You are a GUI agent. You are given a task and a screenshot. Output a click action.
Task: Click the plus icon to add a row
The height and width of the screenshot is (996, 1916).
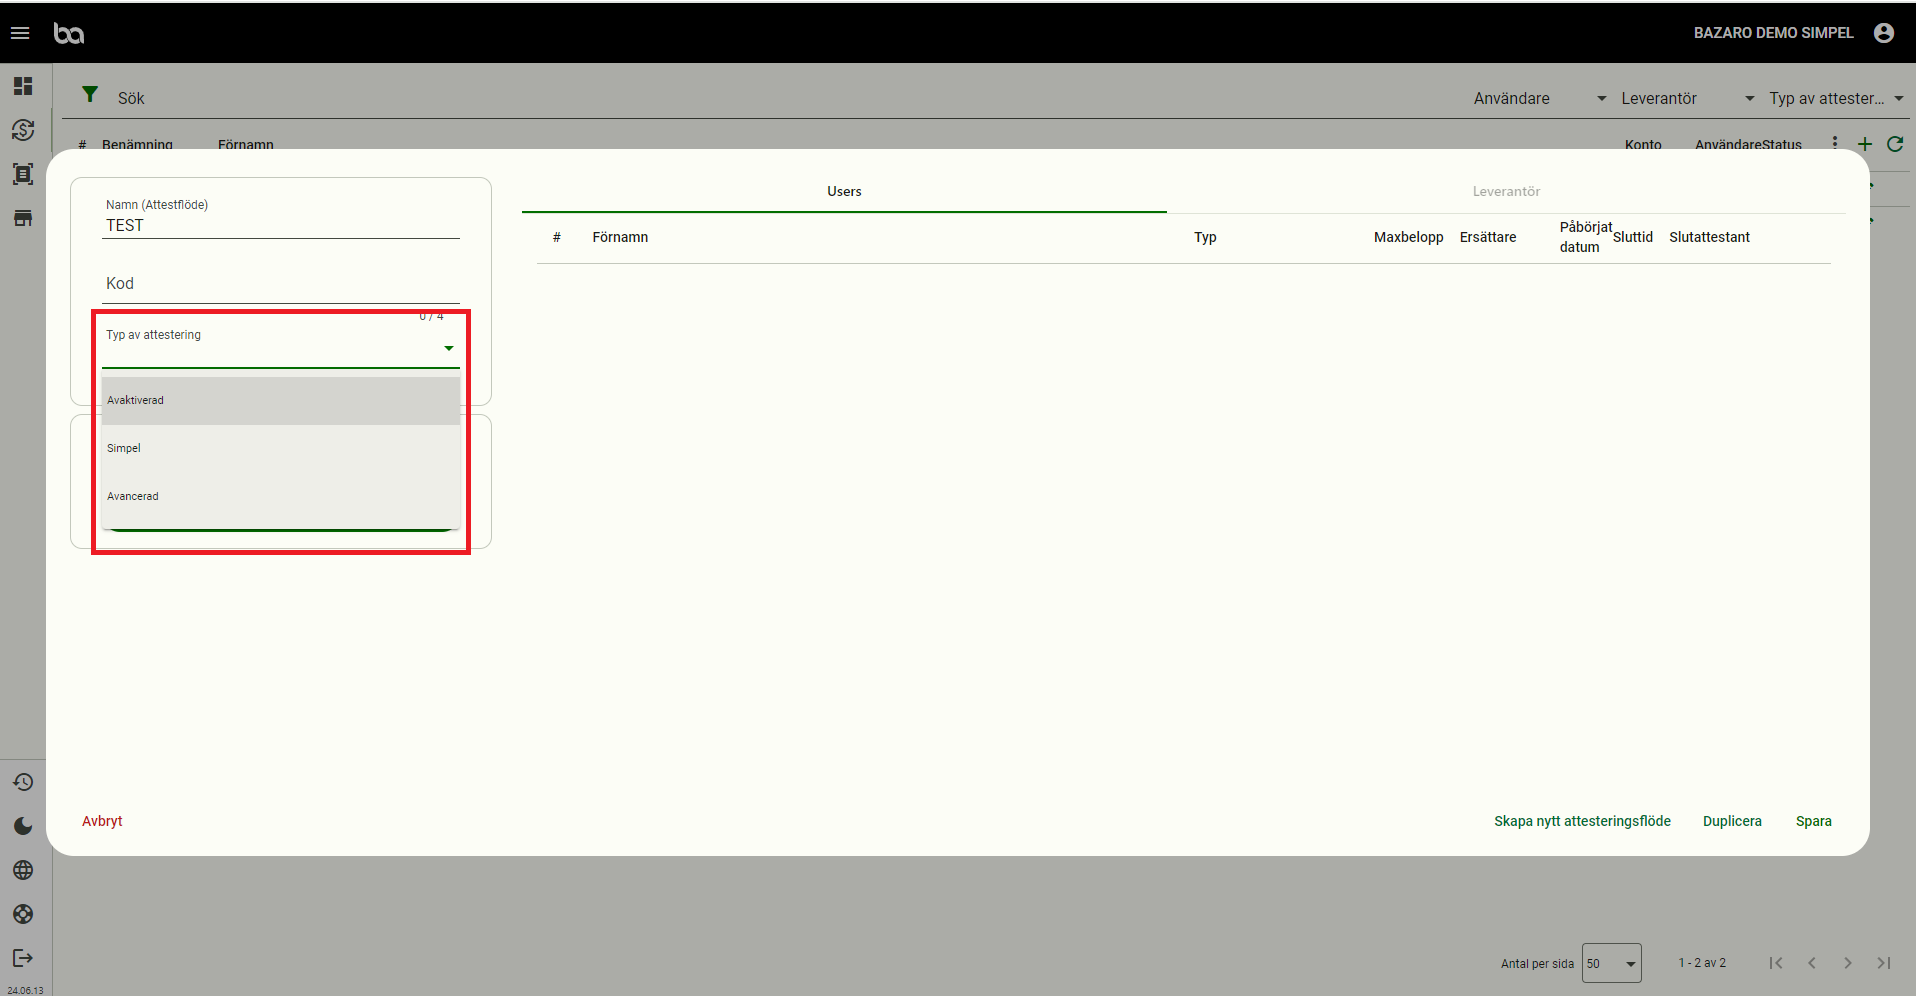pos(1865,144)
